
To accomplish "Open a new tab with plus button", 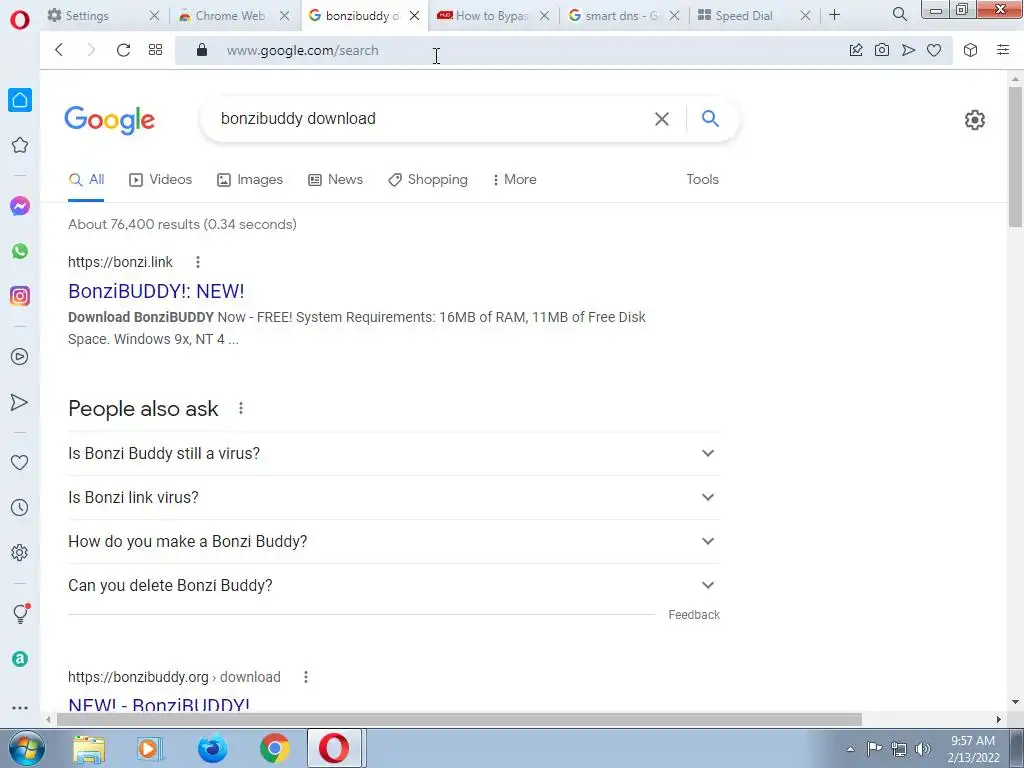I will (834, 14).
